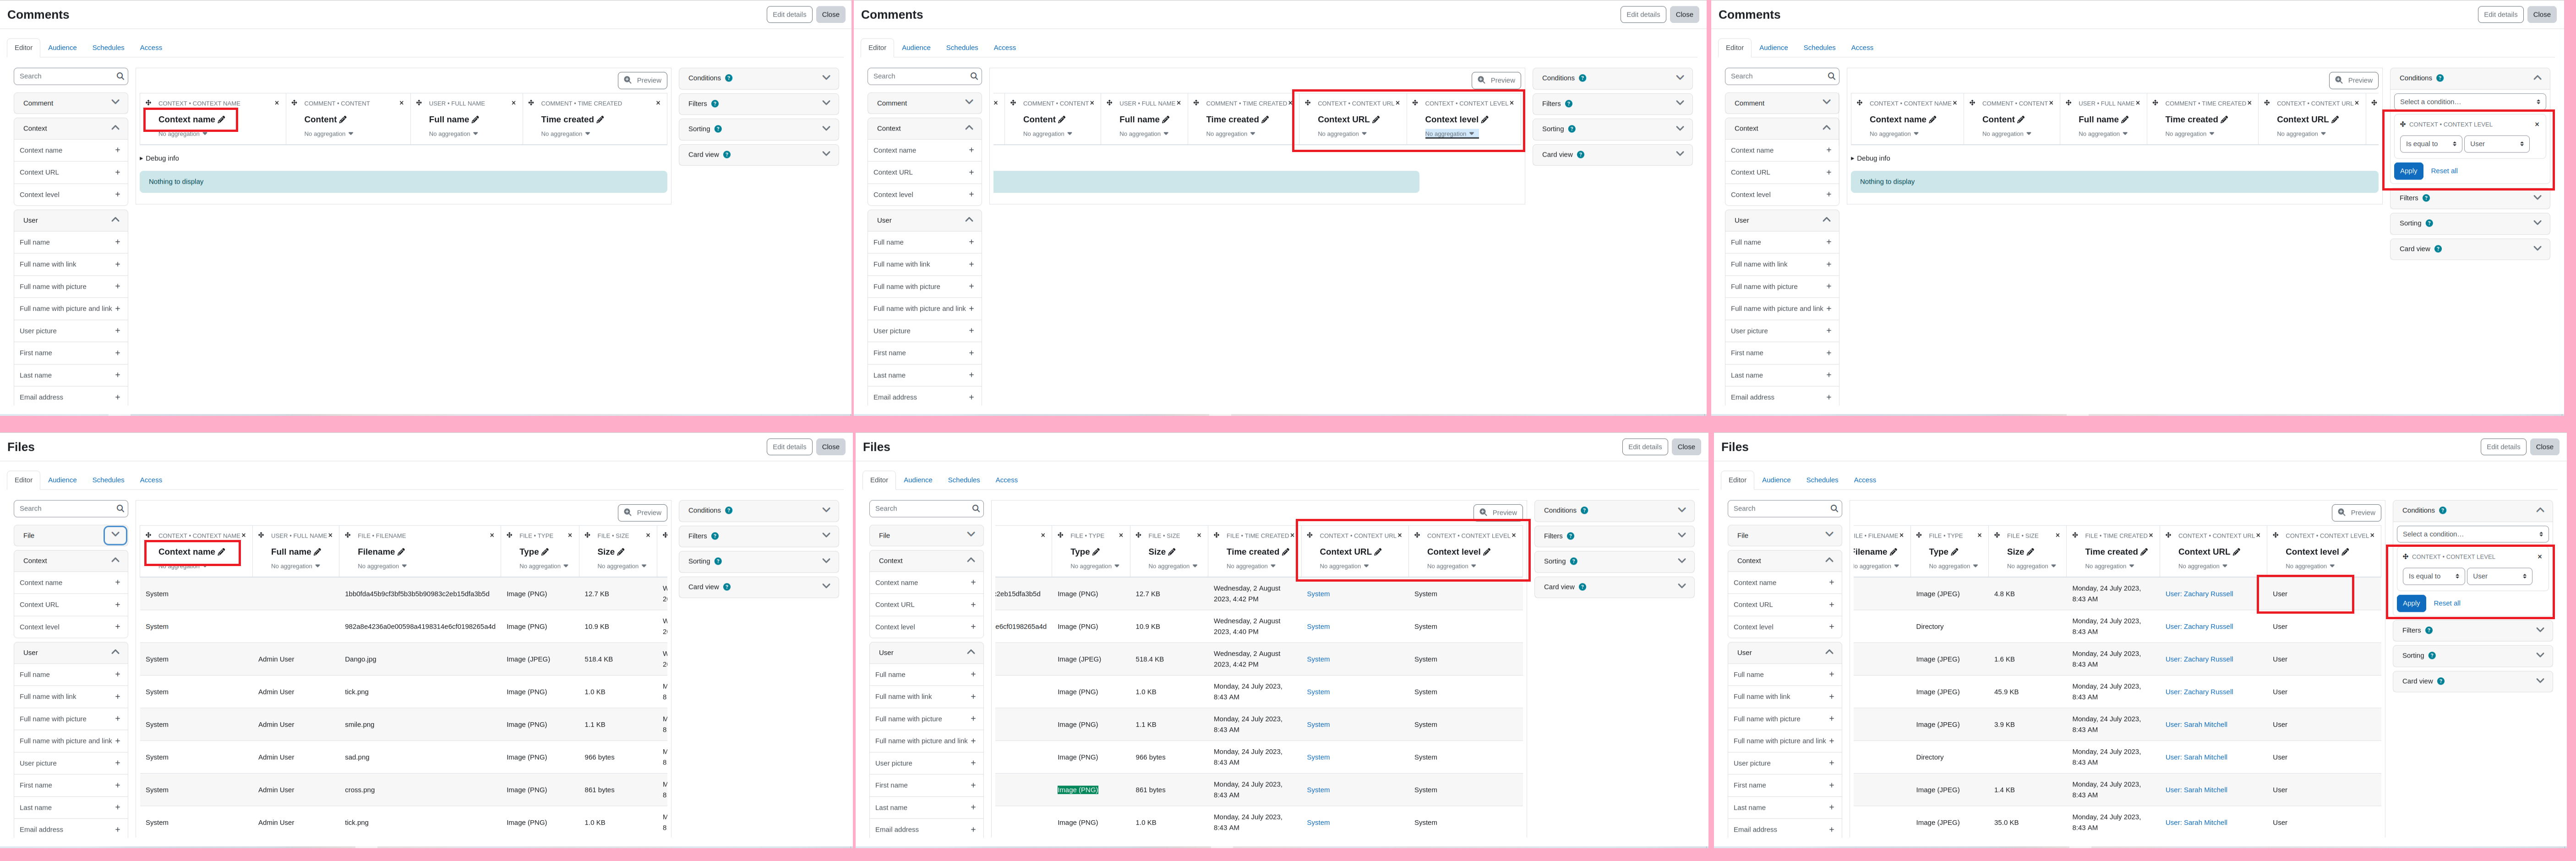This screenshot has height=861, width=2576.
Task: Open Audience tab in bottom-middle Files panel
Action: tap(918, 480)
